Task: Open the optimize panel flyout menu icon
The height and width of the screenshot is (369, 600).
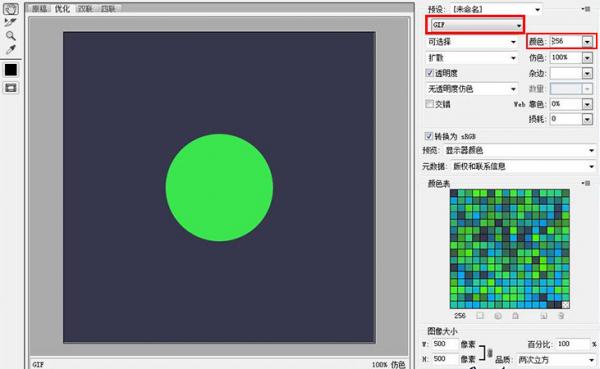Action: pyautogui.click(x=586, y=9)
